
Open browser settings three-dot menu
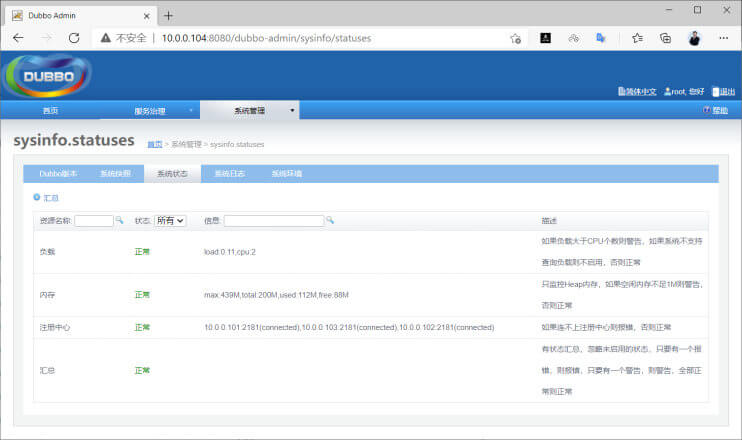724,38
